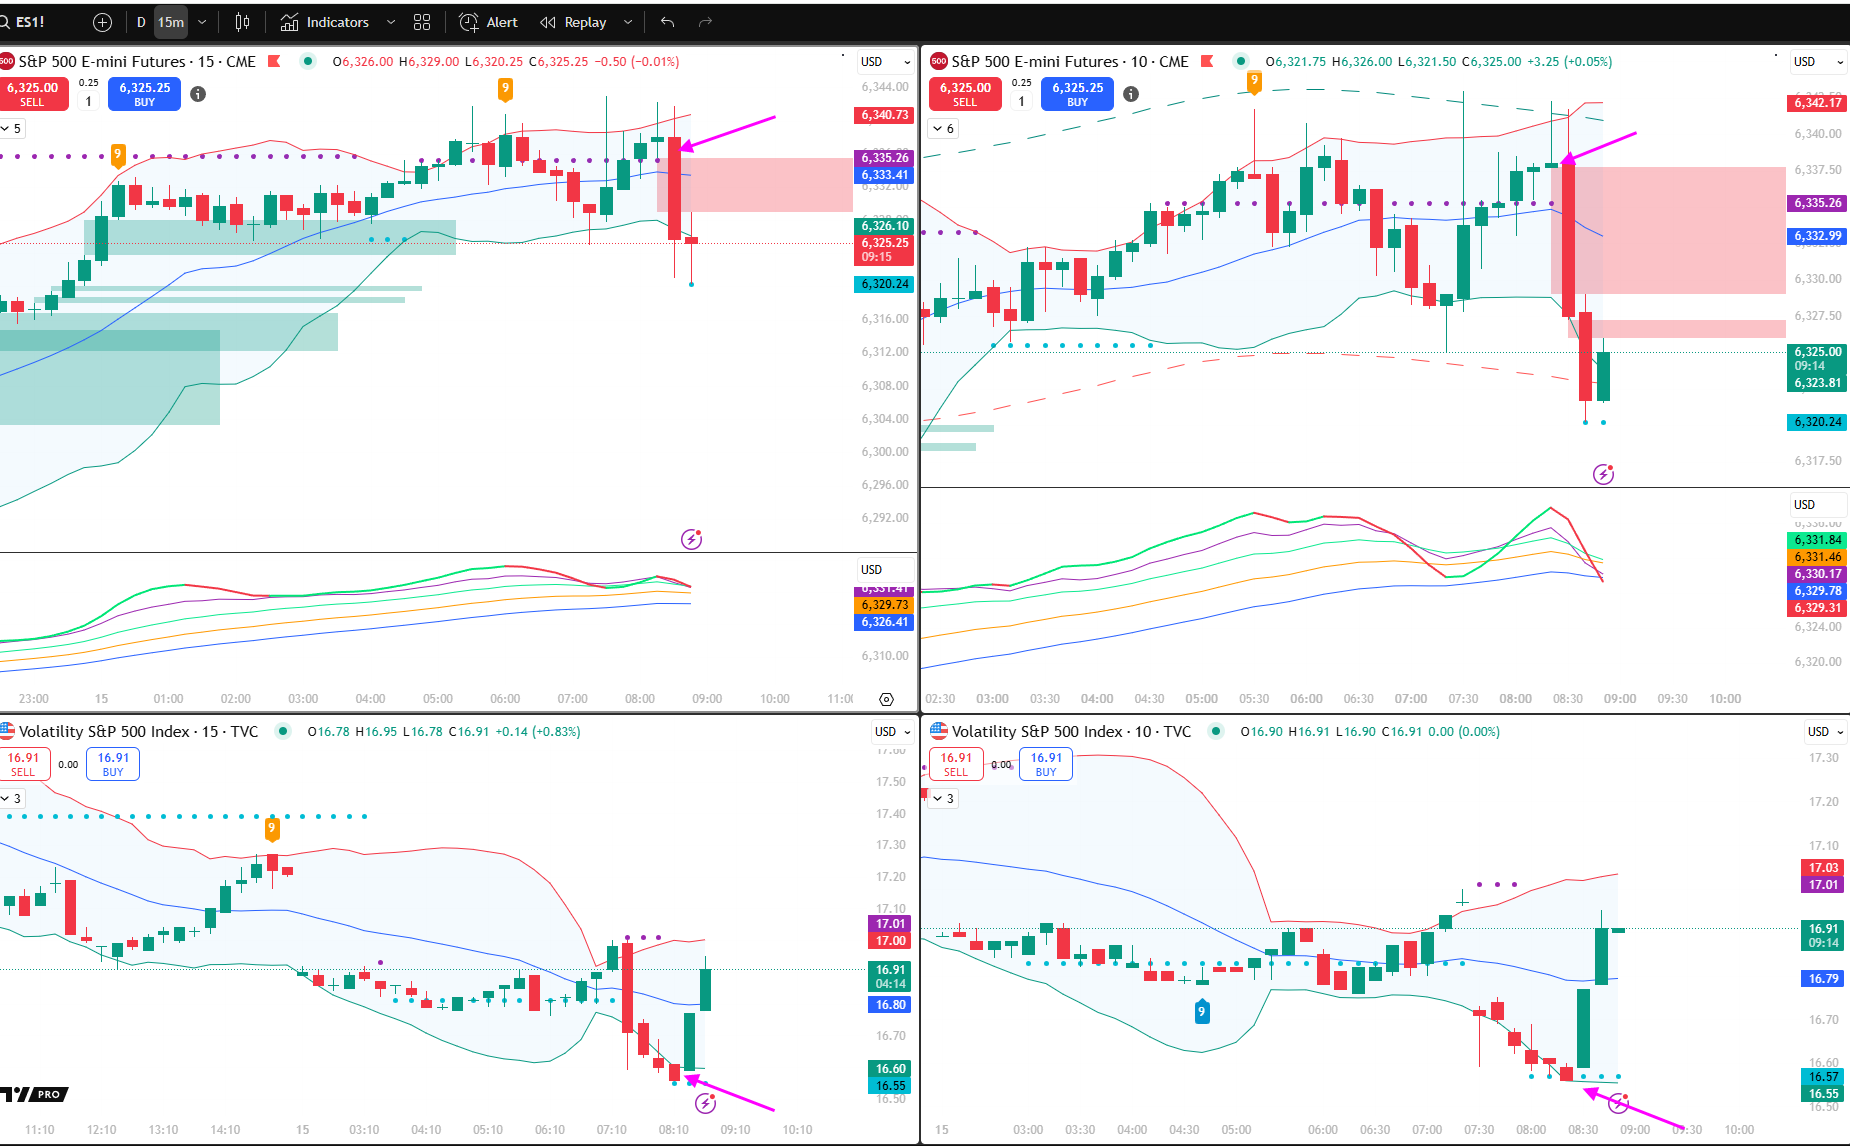This screenshot has width=1850, height=1146.
Task: Open chart settings gear on ES 15 time axis
Action: click(886, 699)
